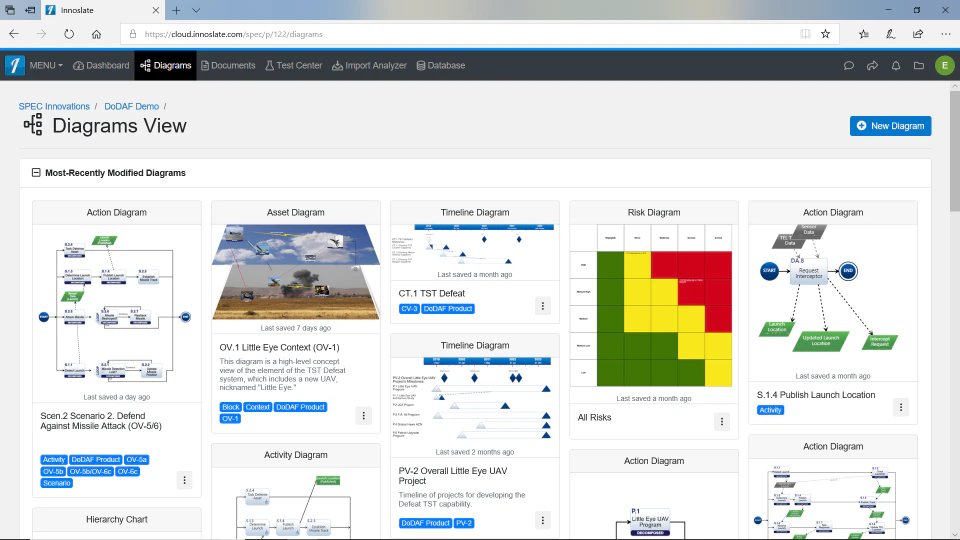
Task: Open Import Analyzer
Action: coord(369,66)
